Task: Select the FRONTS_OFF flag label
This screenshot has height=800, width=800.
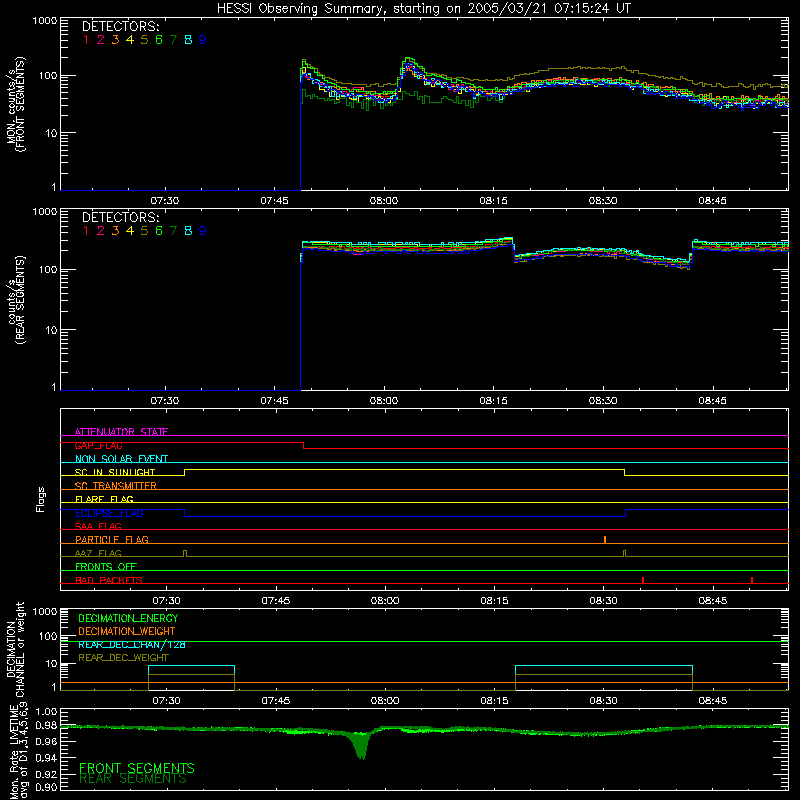Action: click(x=106, y=567)
